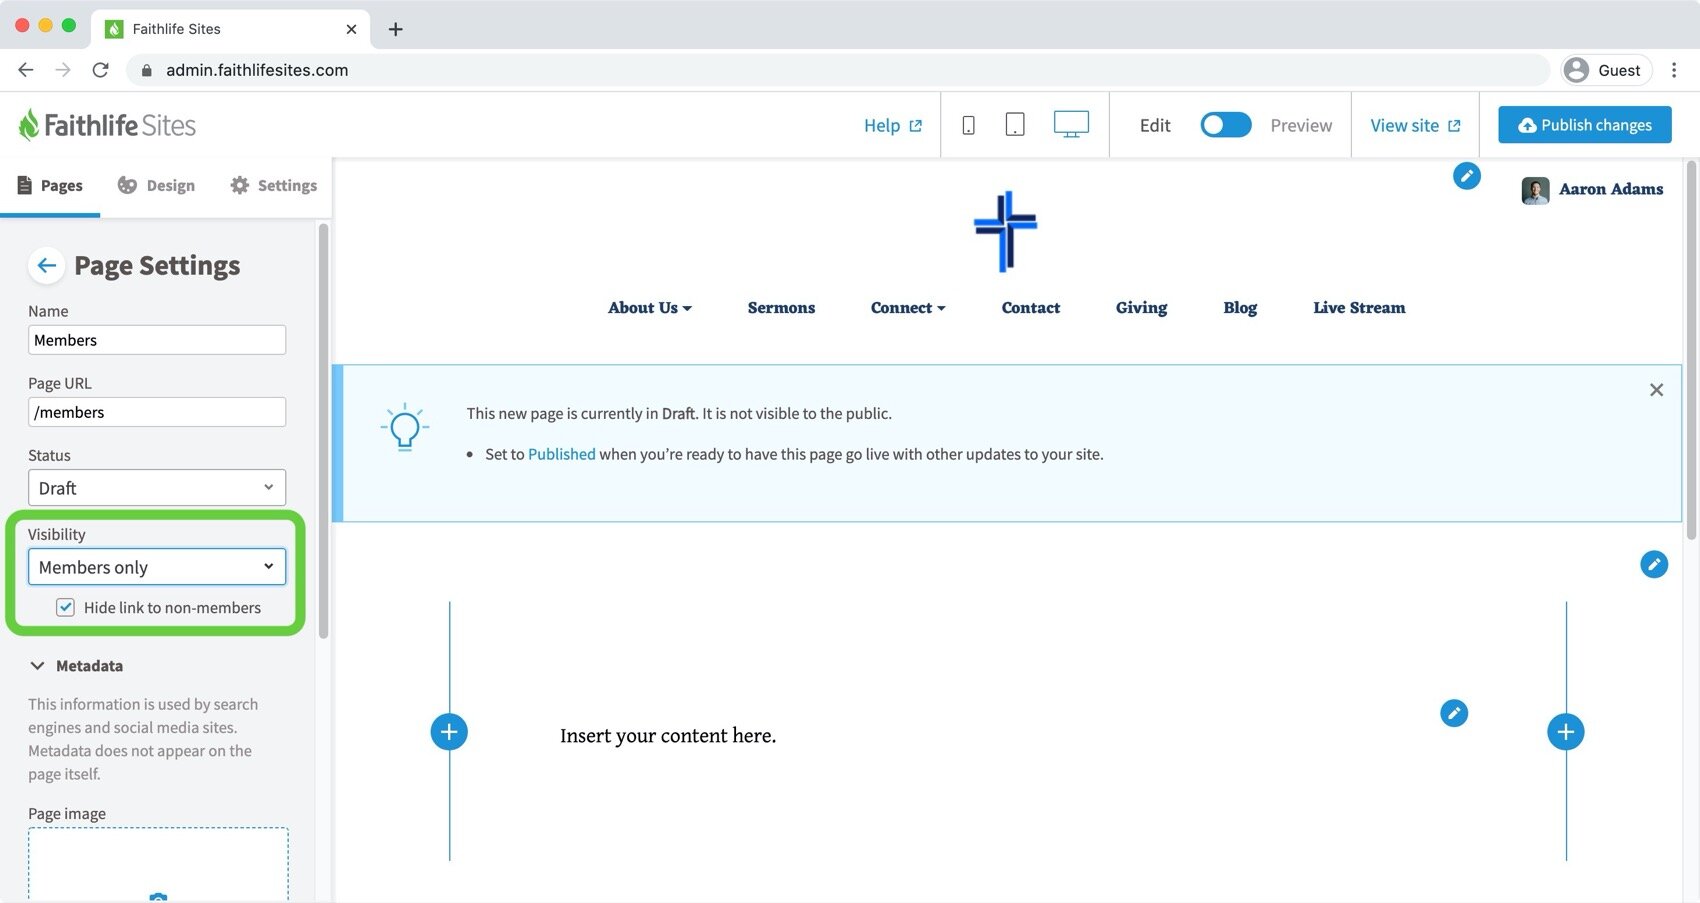Click the pencil icon beside content text
Screen dimensions: 1700x903
coord(1454,713)
